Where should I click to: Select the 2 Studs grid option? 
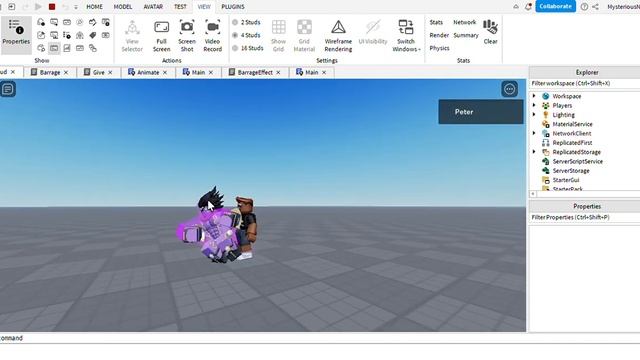click(246, 22)
